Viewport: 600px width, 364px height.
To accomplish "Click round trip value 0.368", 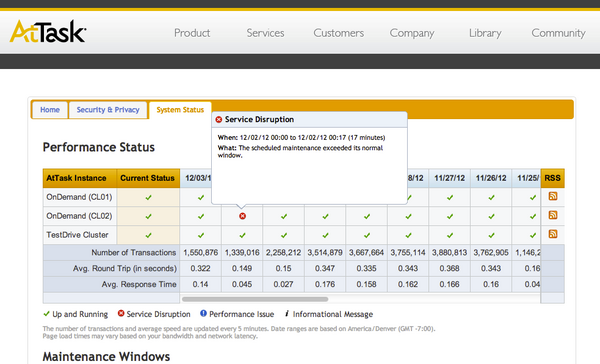I will [449, 269].
